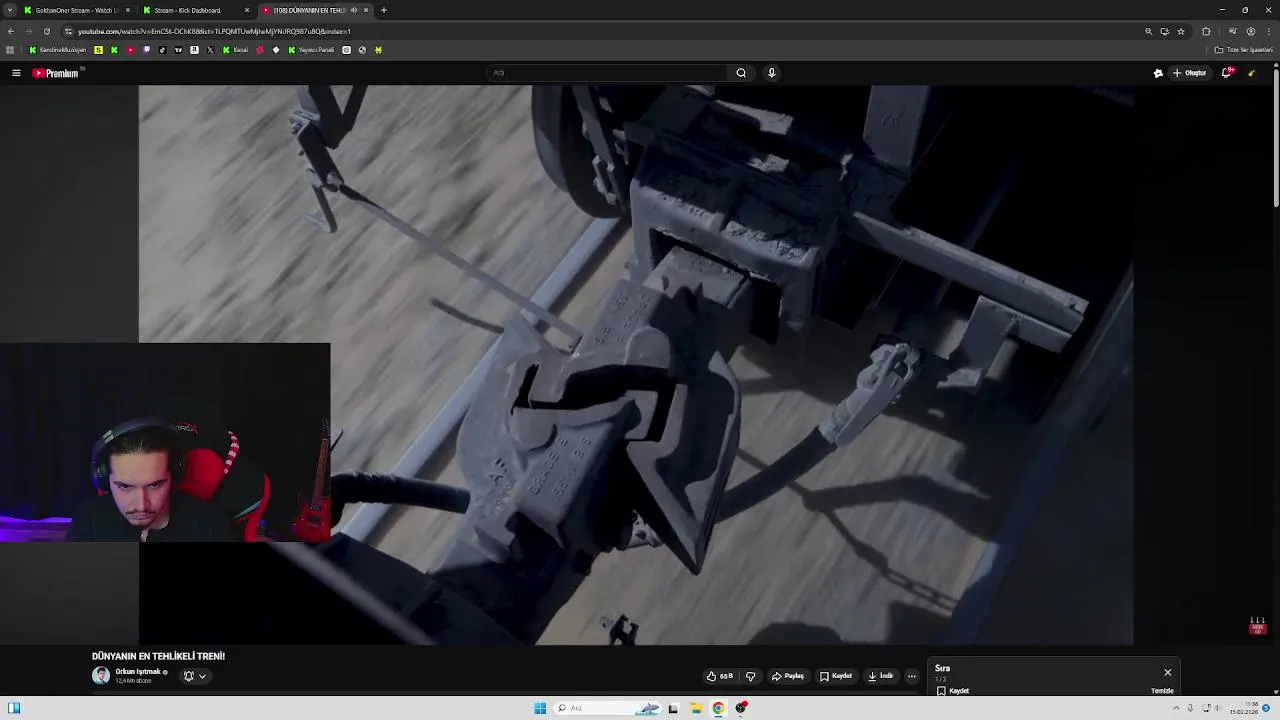
Task: Click the taskbar search box
Action: point(608,708)
